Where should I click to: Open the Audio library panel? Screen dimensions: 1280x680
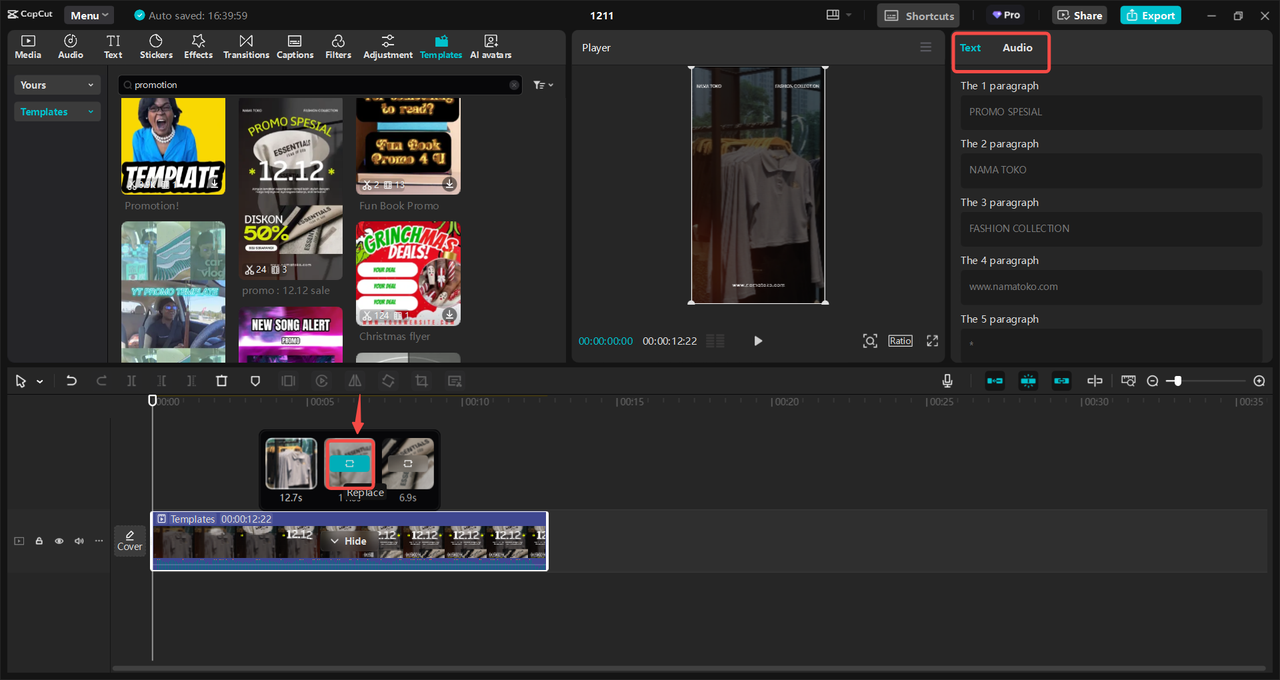(71, 46)
